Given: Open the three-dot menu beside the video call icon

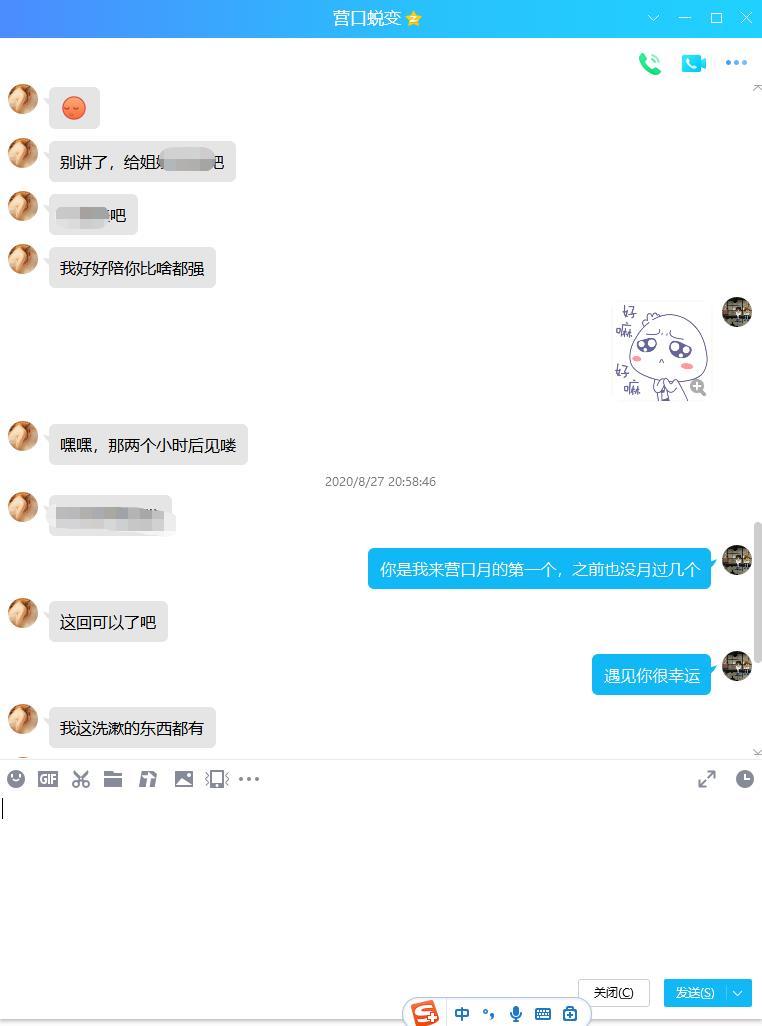Looking at the screenshot, I should (x=736, y=63).
